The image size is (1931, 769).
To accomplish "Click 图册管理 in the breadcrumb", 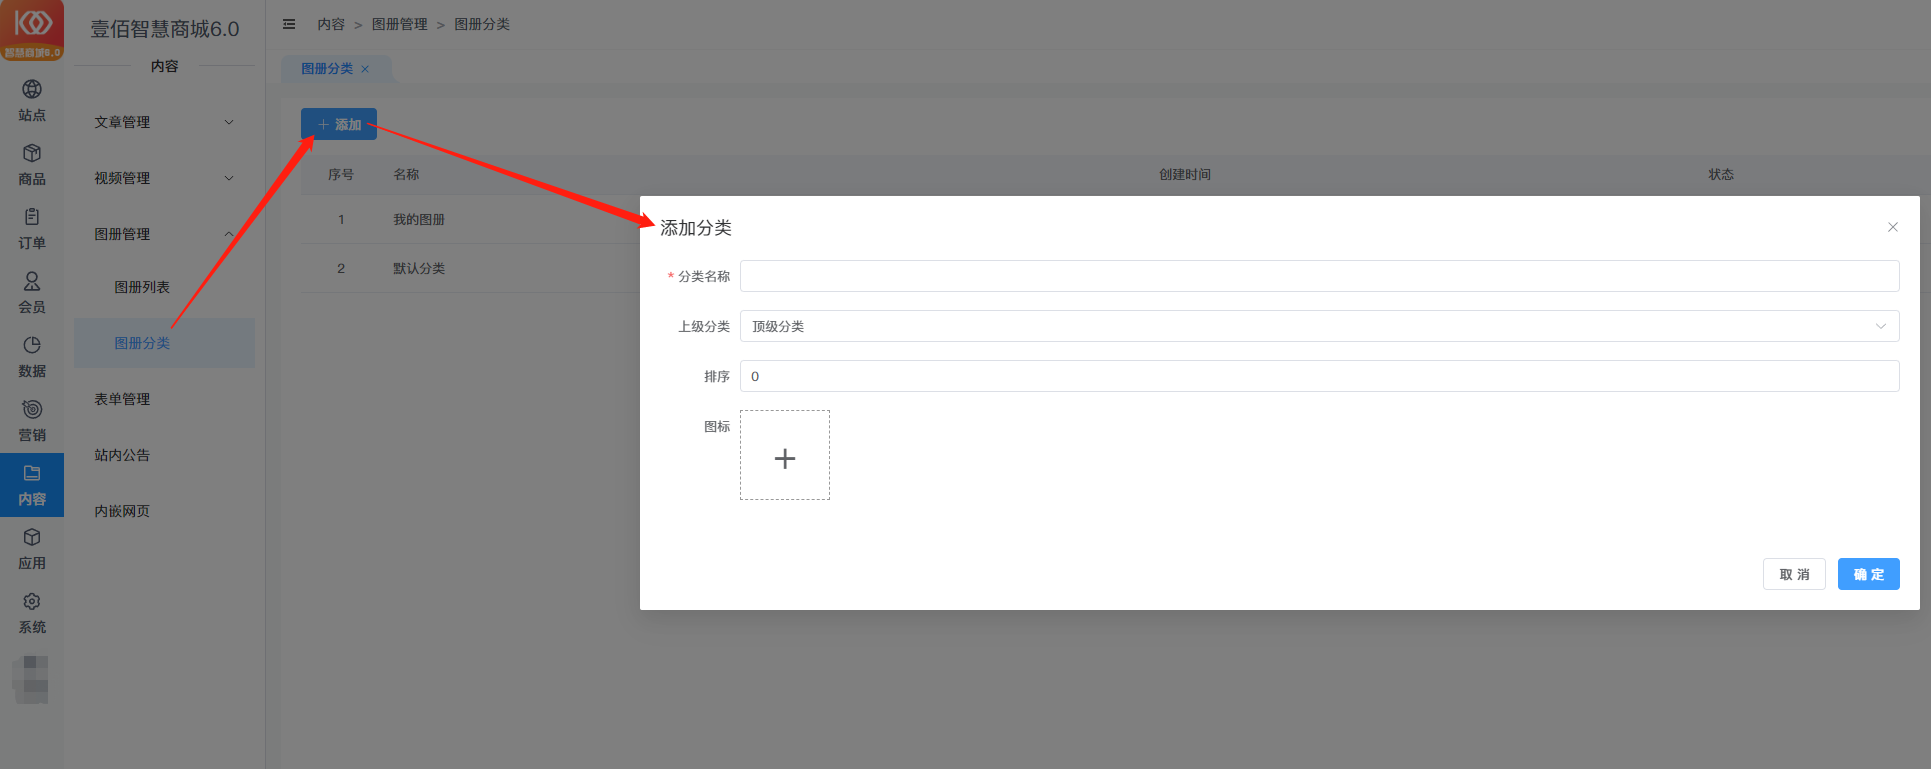I will pos(399,24).
